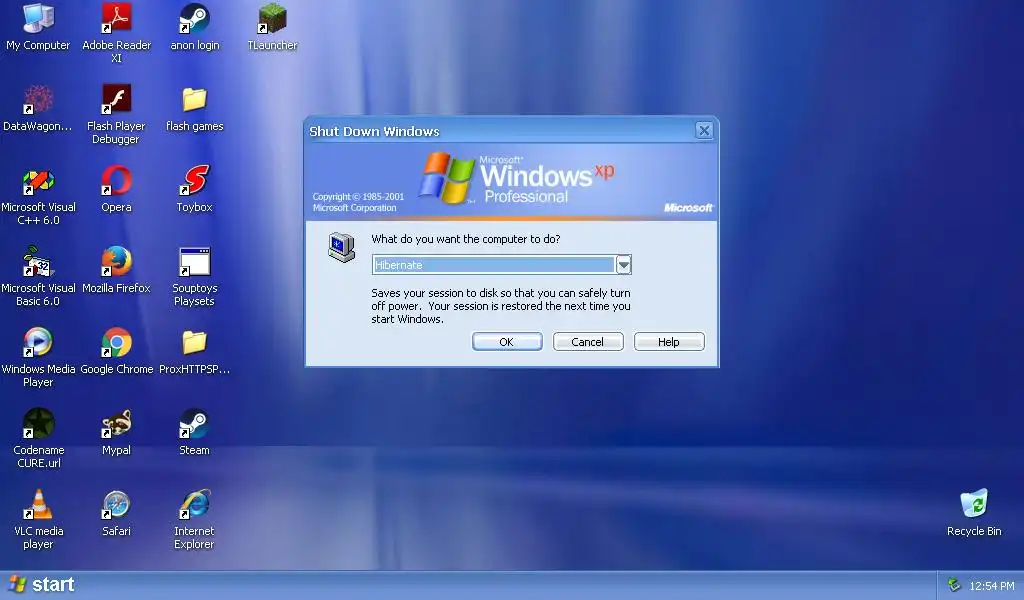This screenshot has width=1024, height=600.
Task: Select the Internet Explorer icon
Action: (x=195, y=505)
